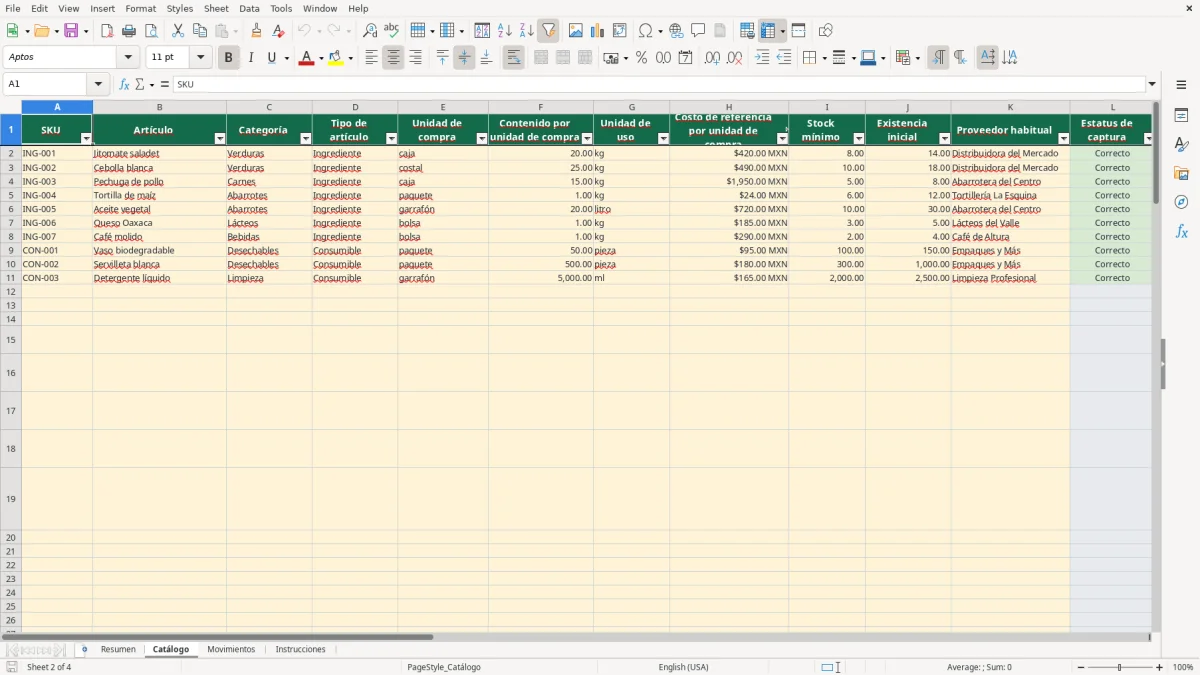Click Zoom In plus button
The width and height of the screenshot is (1200, 675).
1160,667
